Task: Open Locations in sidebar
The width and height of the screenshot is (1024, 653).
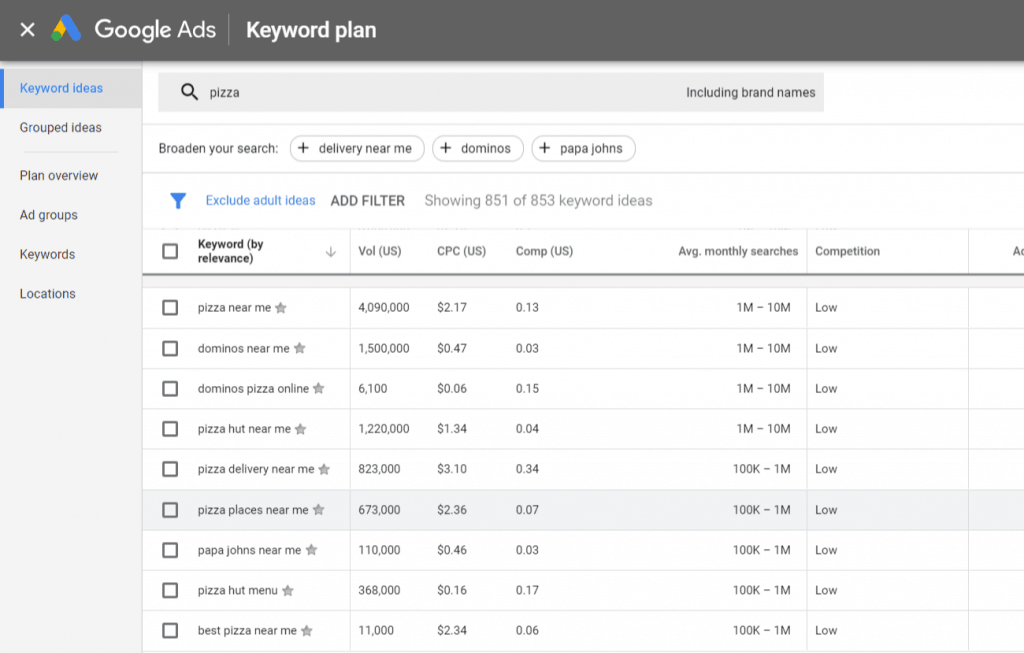Action: [x=48, y=294]
